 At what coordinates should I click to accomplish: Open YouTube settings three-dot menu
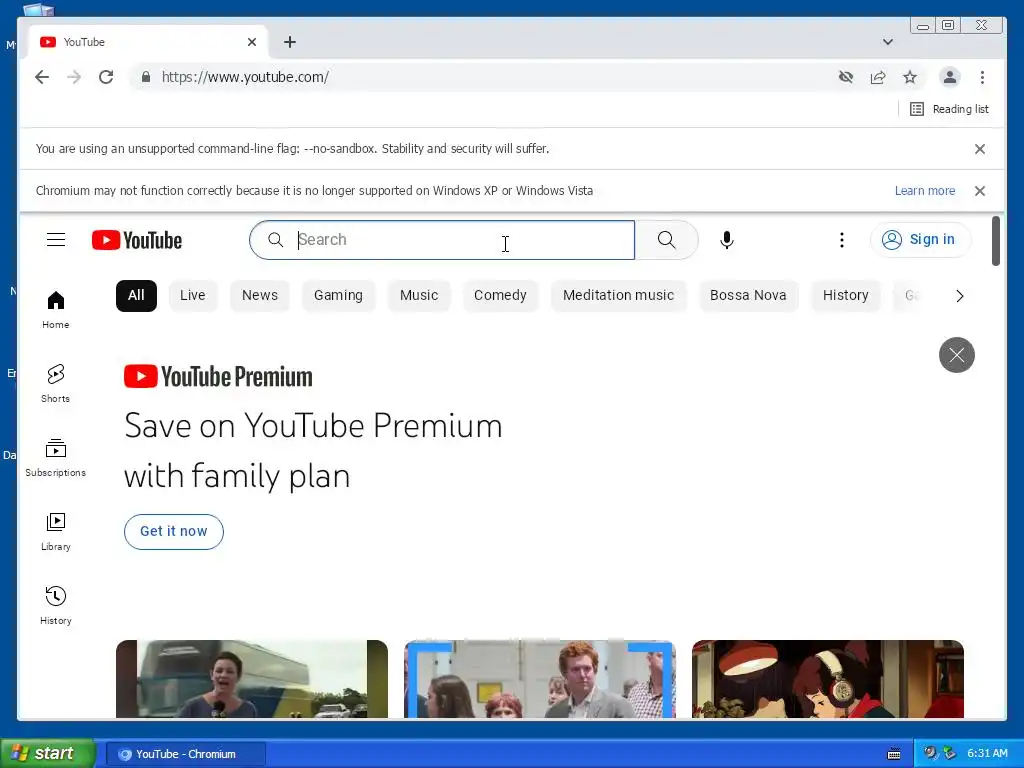[842, 240]
